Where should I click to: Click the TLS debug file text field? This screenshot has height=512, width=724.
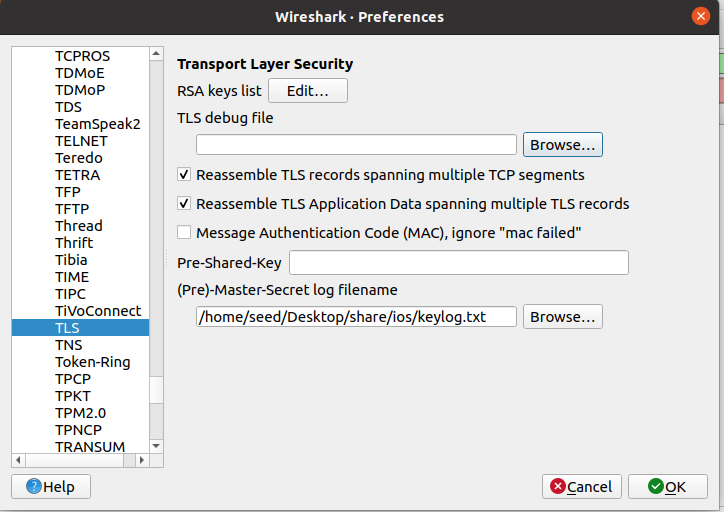[x=356, y=145]
